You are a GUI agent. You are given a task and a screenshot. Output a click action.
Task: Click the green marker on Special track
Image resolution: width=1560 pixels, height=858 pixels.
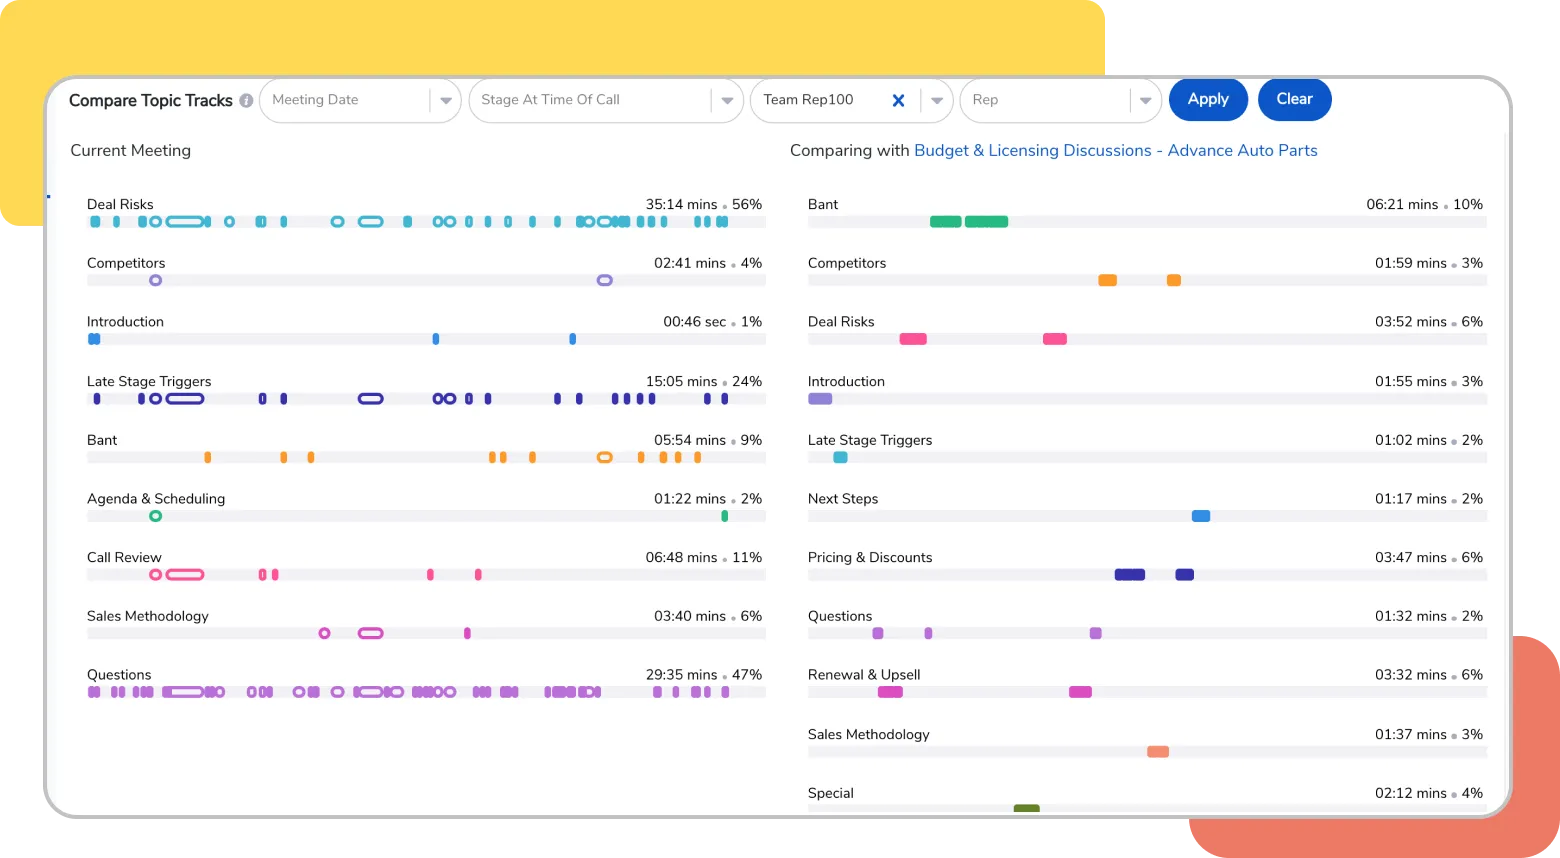coord(1027,808)
